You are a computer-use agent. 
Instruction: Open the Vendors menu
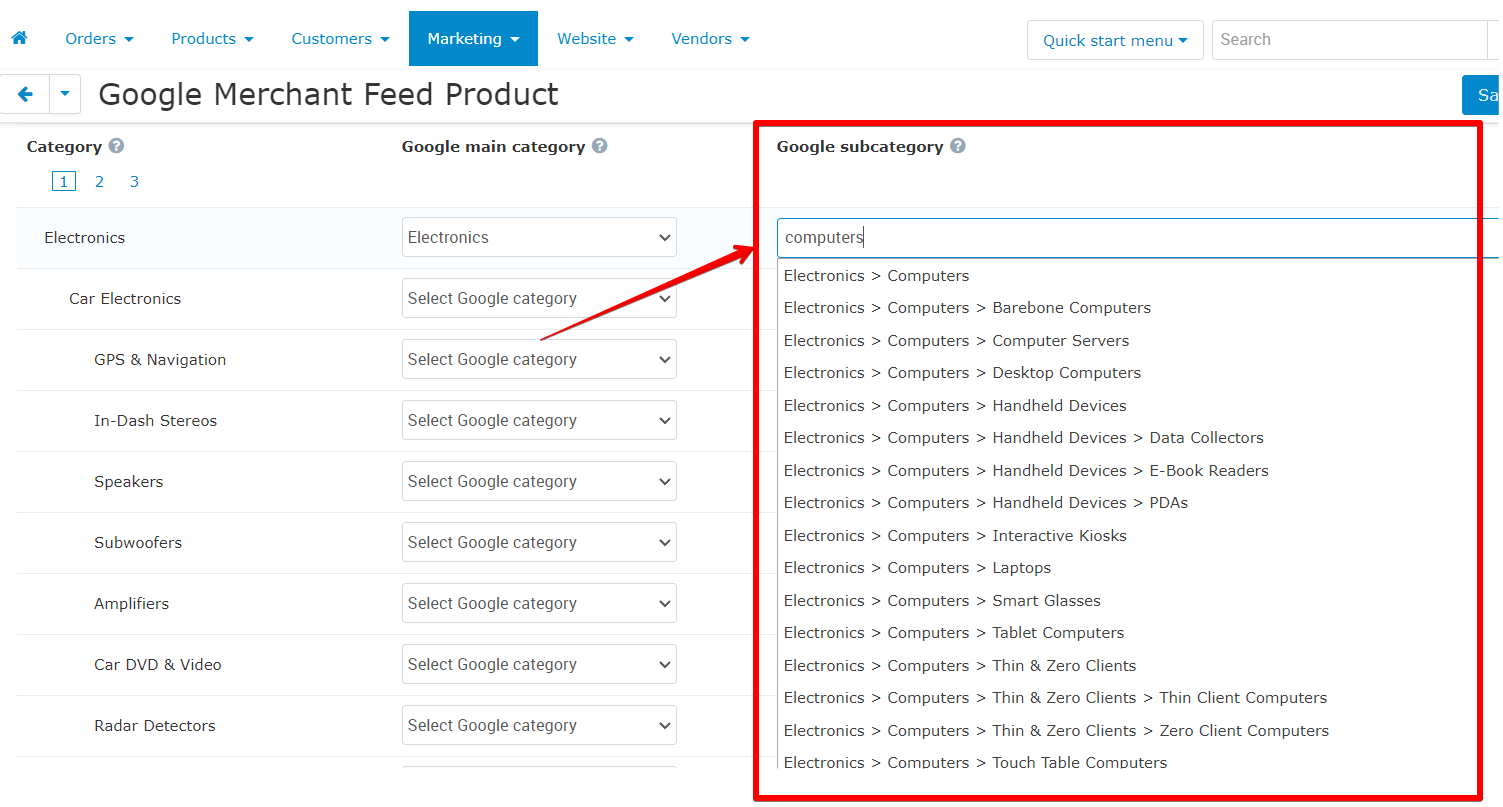click(x=710, y=39)
